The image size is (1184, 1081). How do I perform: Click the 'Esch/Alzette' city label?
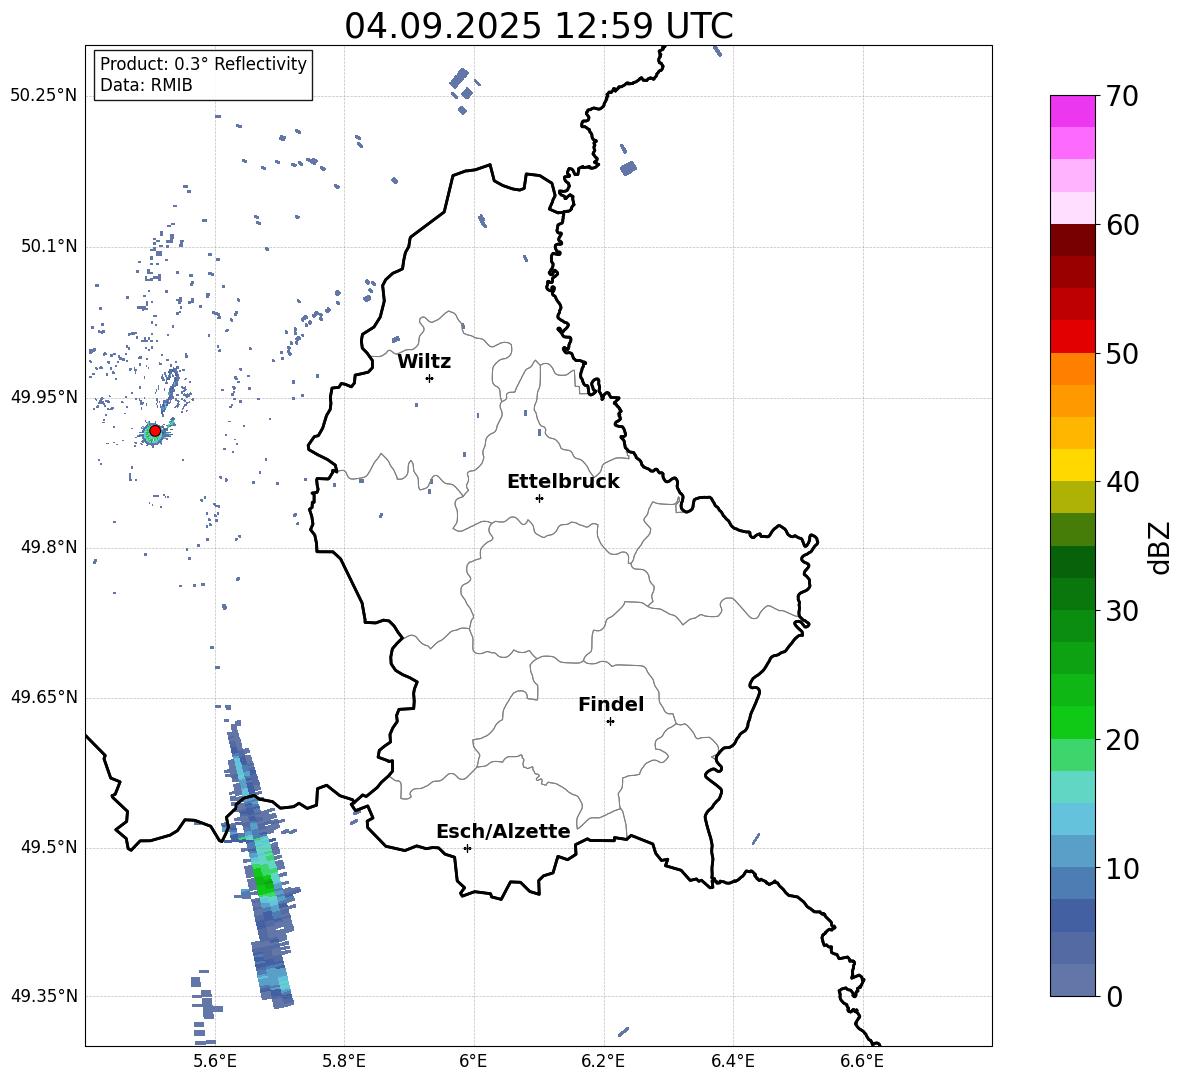pyautogui.click(x=503, y=831)
